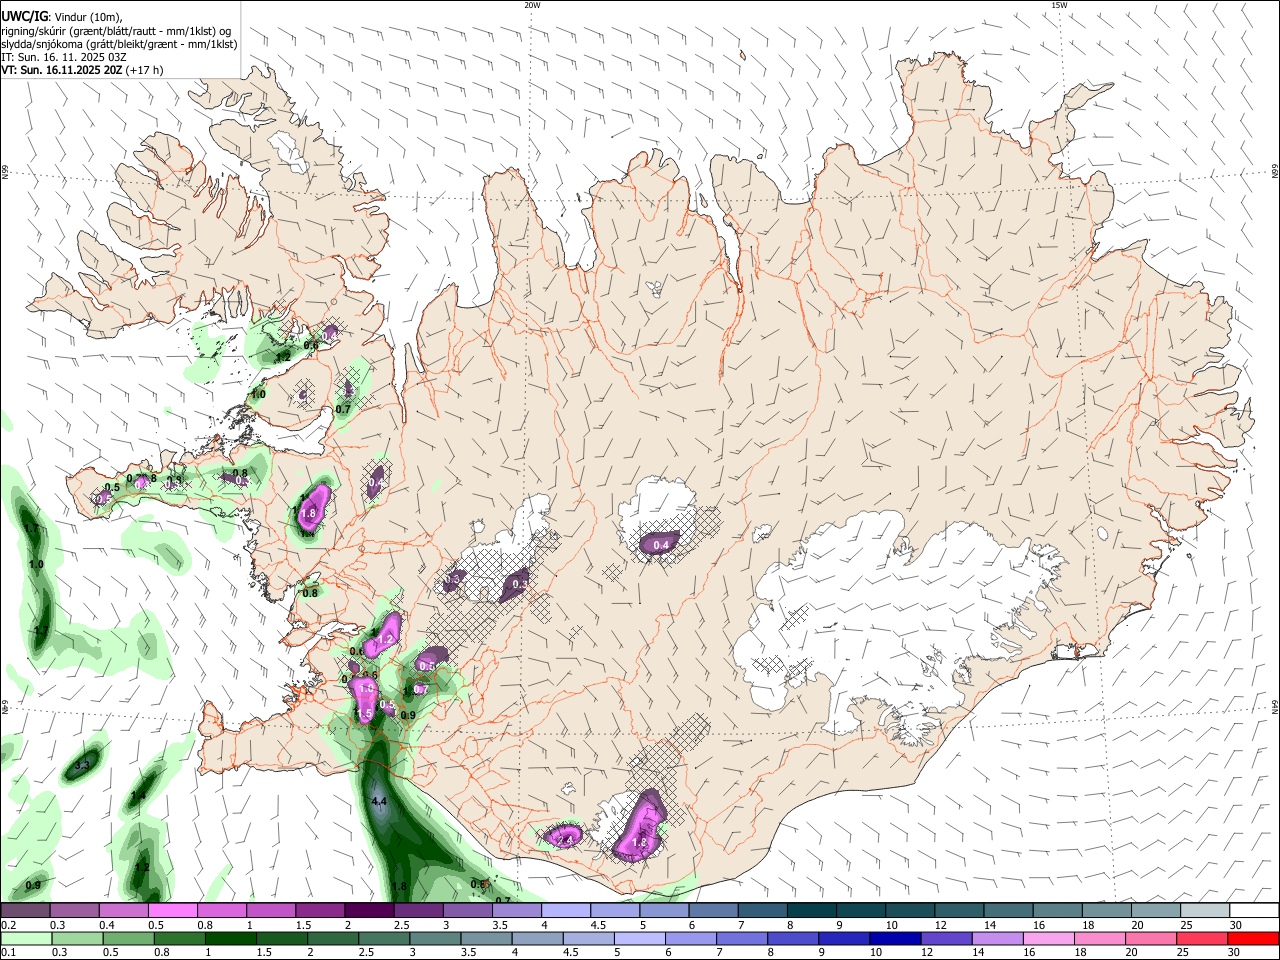Click the '0.1' label on the green scale
The width and height of the screenshot is (1280, 960).
pyautogui.click(x=7, y=953)
